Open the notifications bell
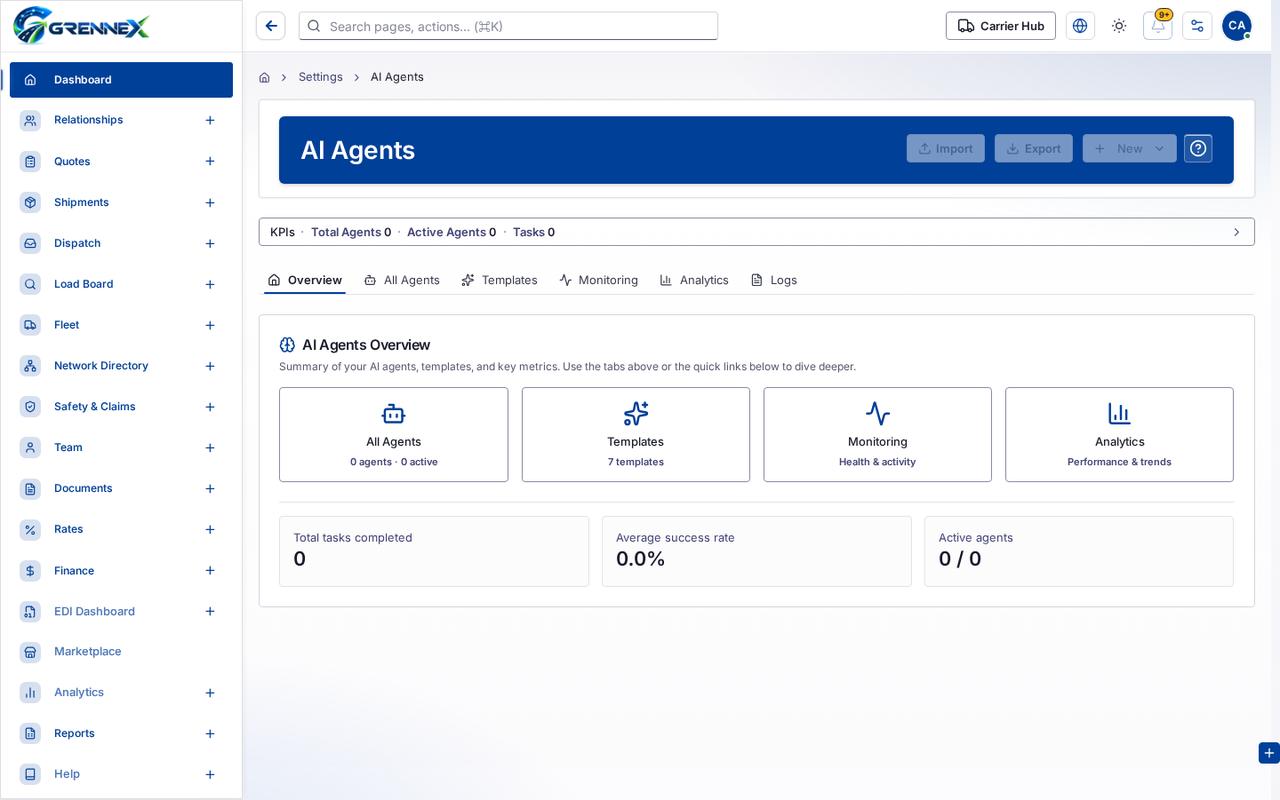 coord(1158,26)
